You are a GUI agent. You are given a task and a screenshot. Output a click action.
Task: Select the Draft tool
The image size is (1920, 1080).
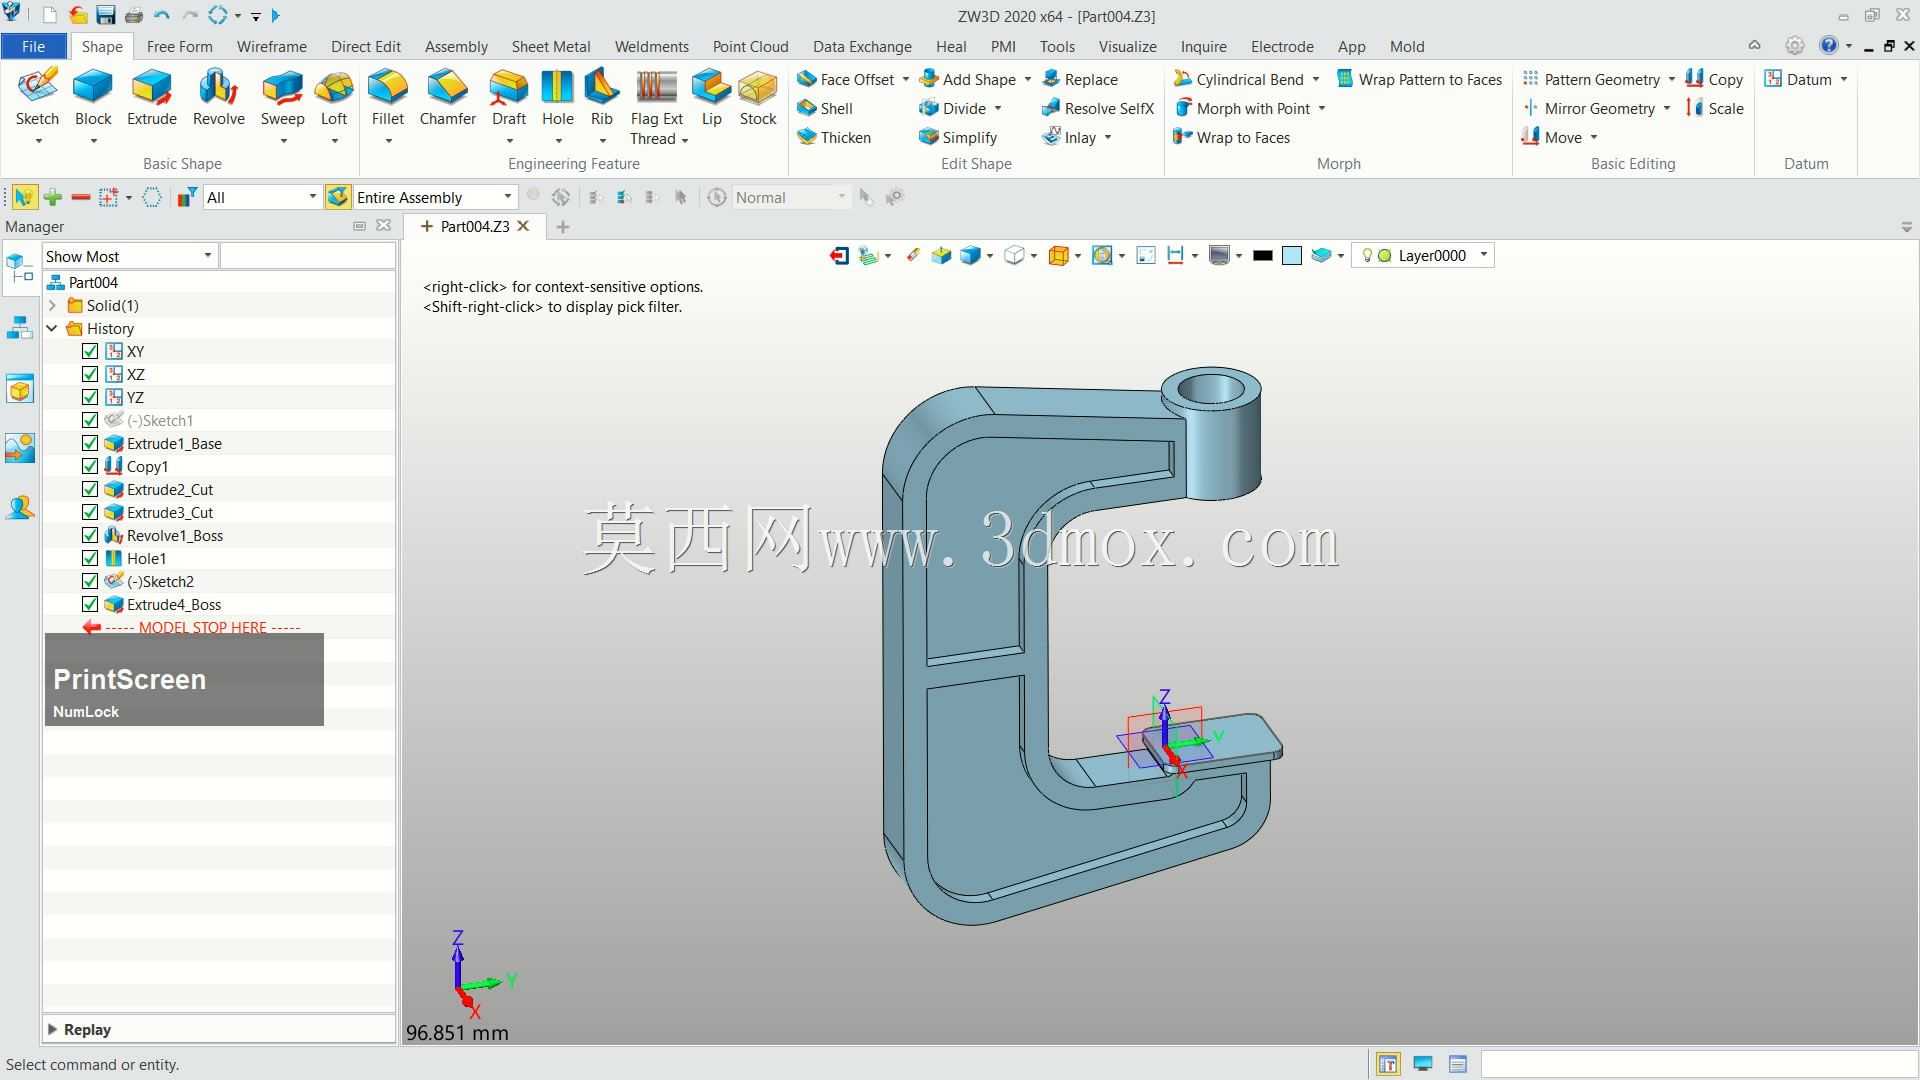click(x=509, y=98)
